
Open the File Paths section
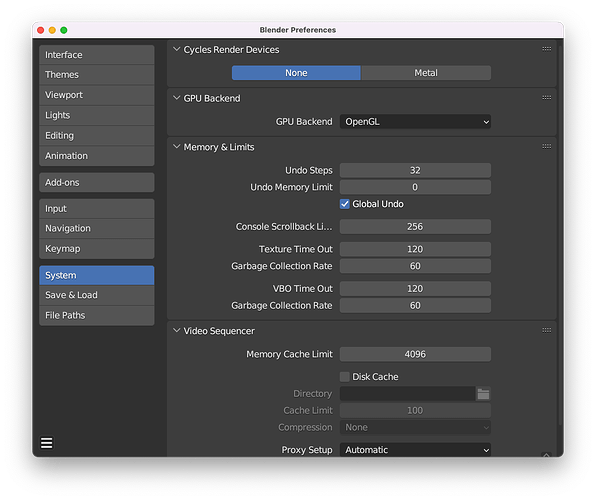point(97,315)
